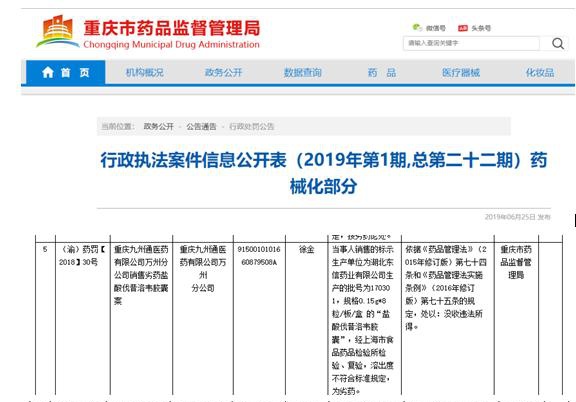Click 政务公开 in the breadcrumb
576x402 pixels.
coord(158,126)
